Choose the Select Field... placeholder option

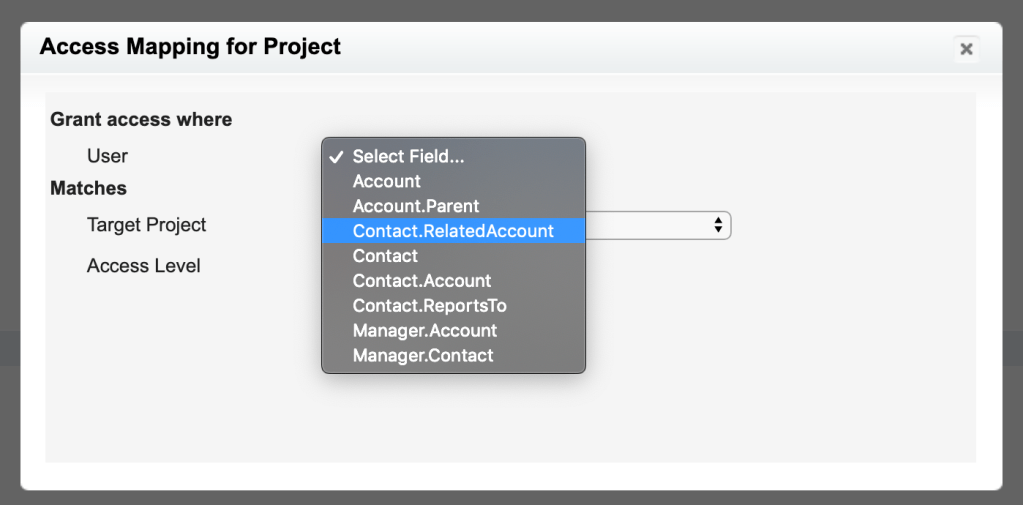point(408,157)
